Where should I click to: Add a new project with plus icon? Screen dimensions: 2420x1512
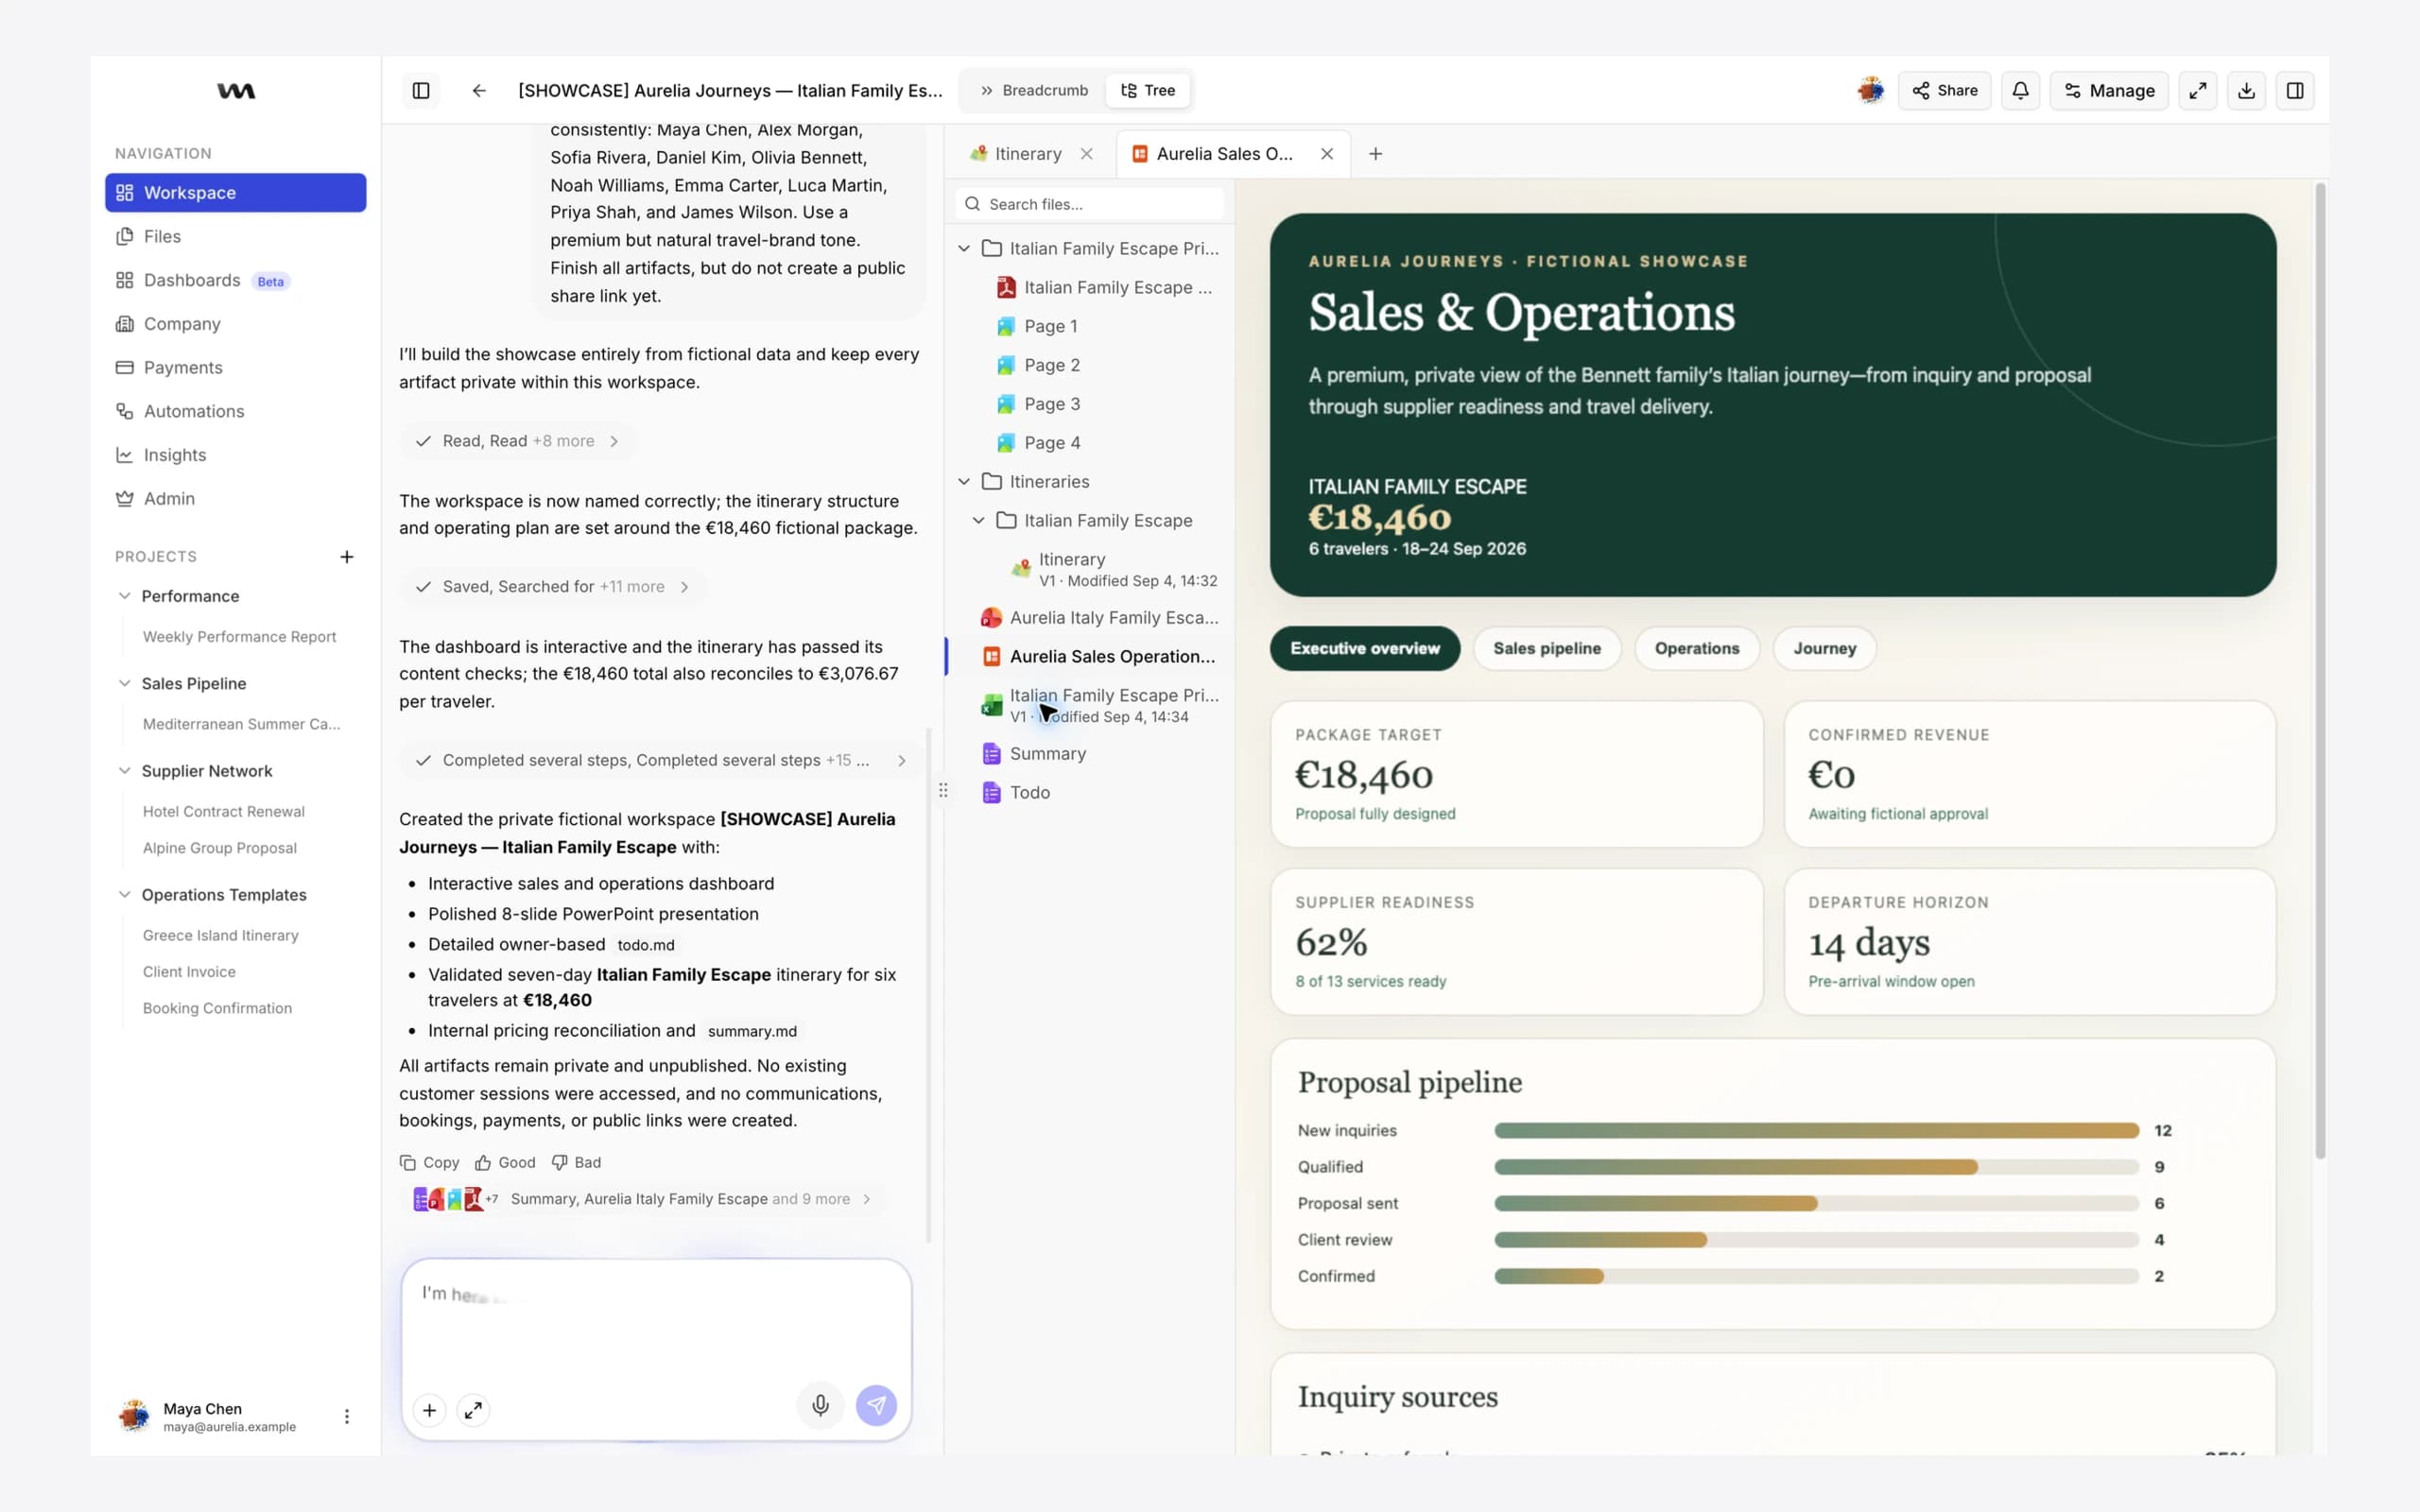click(x=347, y=557)
